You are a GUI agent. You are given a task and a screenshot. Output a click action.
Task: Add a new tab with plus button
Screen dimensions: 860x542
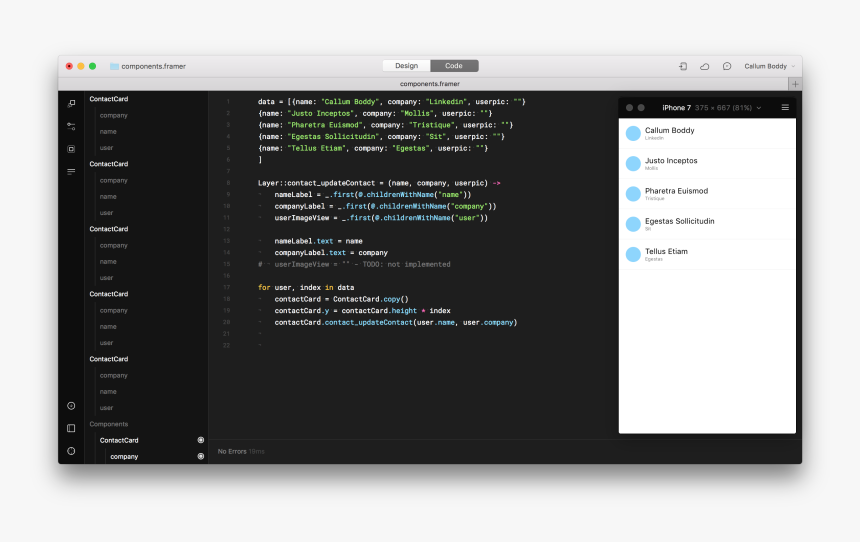coord(795,84)
